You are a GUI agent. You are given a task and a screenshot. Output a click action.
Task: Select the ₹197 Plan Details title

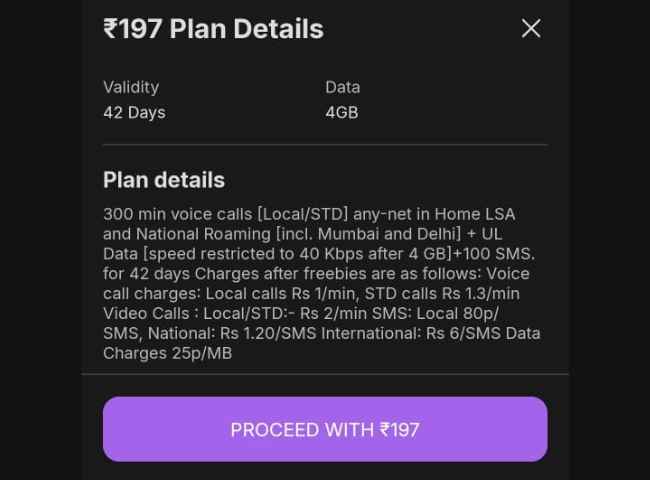point(213,29)
